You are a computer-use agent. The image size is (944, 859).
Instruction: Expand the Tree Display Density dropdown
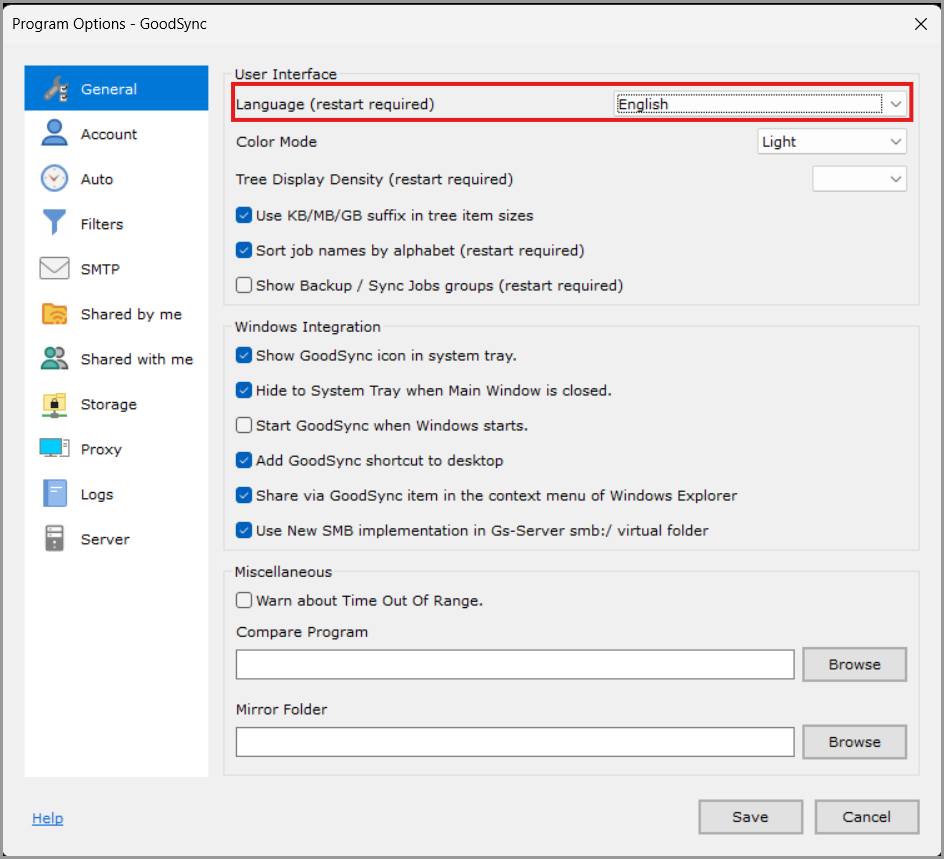[859, 179]
